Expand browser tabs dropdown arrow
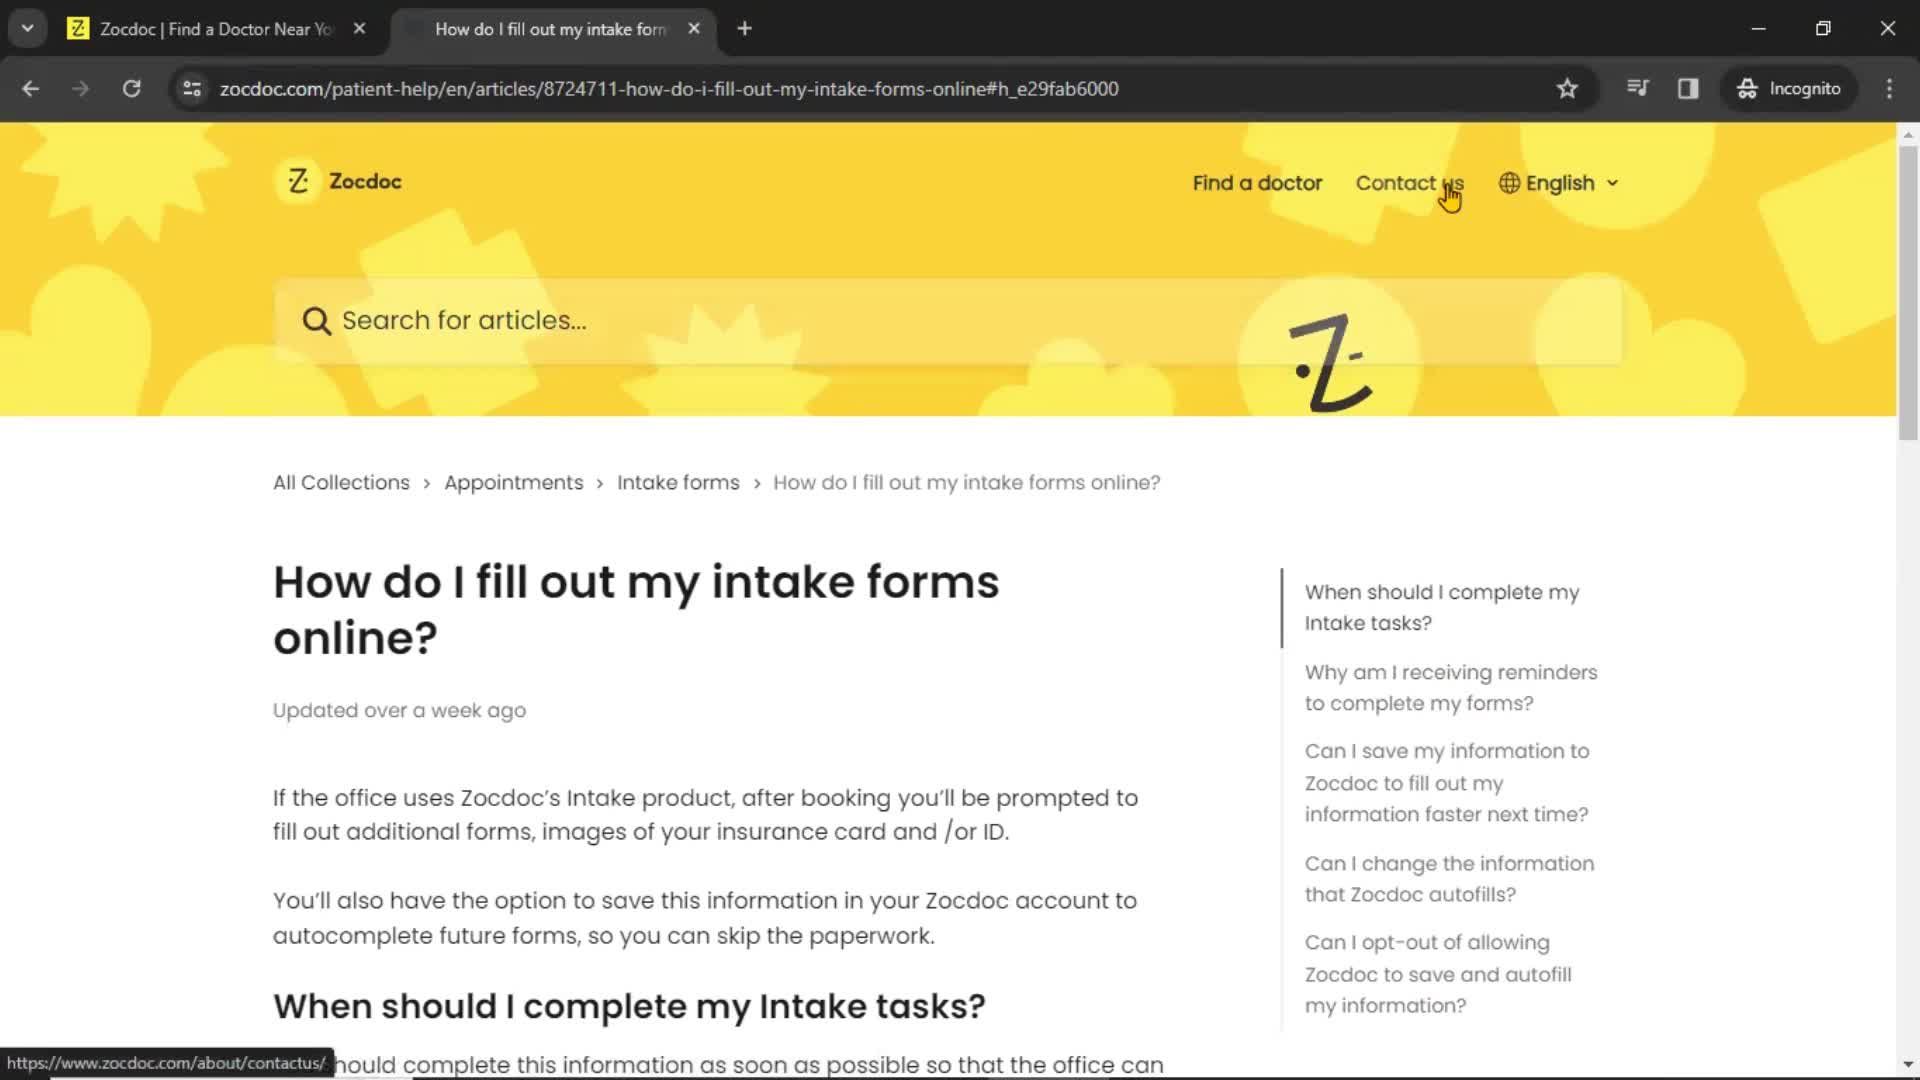Viewport: 1920px width, 1080px height. (26, 28)
